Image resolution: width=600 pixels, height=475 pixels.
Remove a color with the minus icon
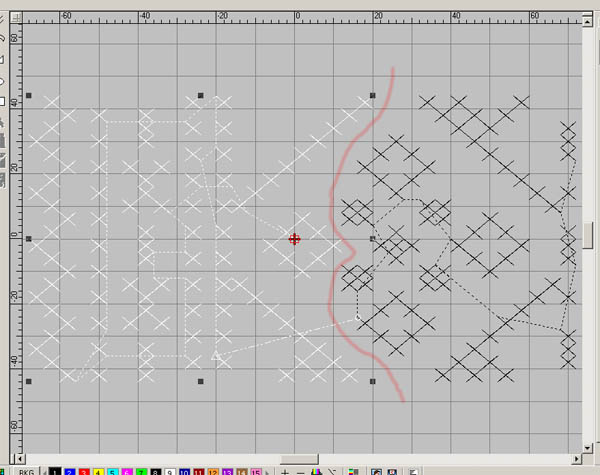pyautogui.click(x=300, y=472)
